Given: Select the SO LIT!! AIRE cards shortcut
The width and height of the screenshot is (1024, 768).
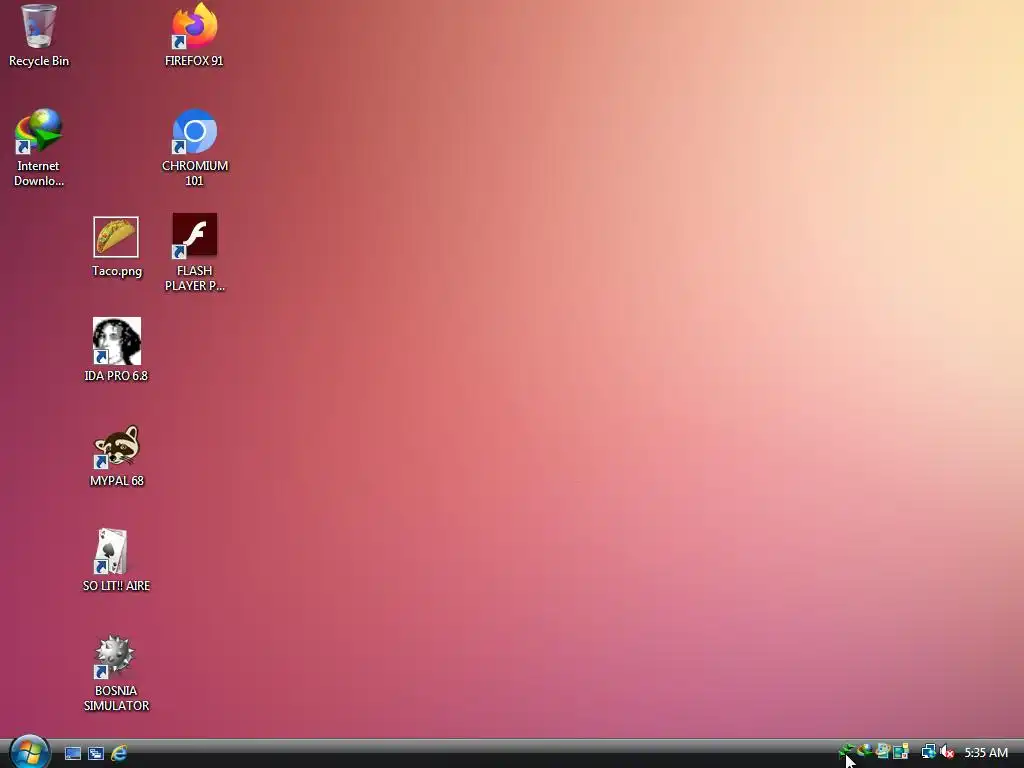Looking at the screenshot, I should pyautogui.click(x=116, y=560).
